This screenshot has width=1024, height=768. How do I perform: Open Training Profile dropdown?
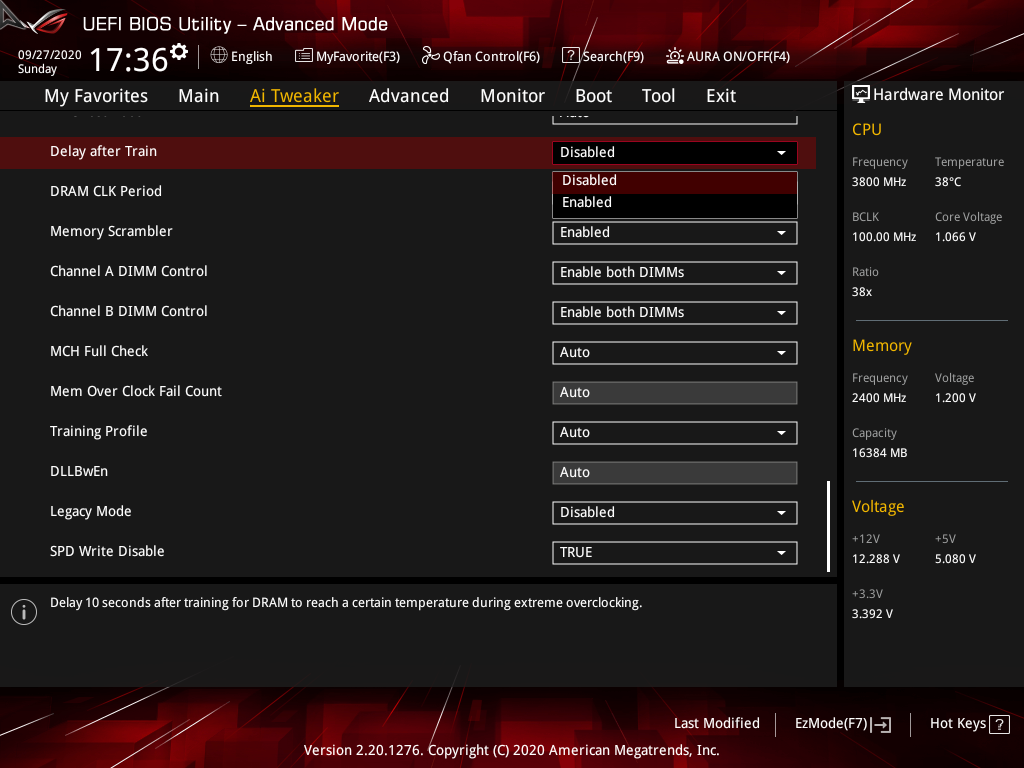click(x=675, y=433)
